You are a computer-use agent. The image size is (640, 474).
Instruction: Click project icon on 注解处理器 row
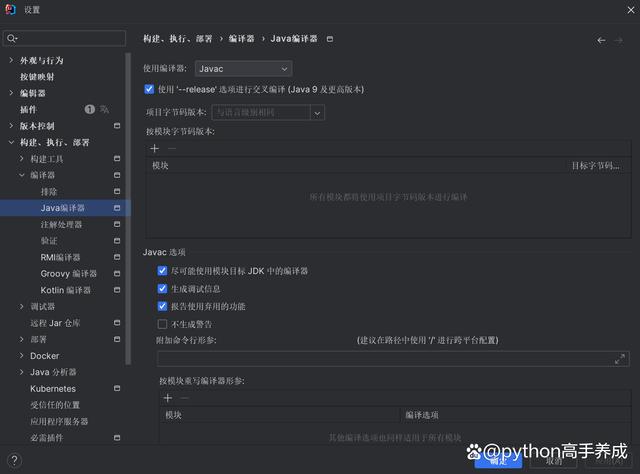point(117,224)
